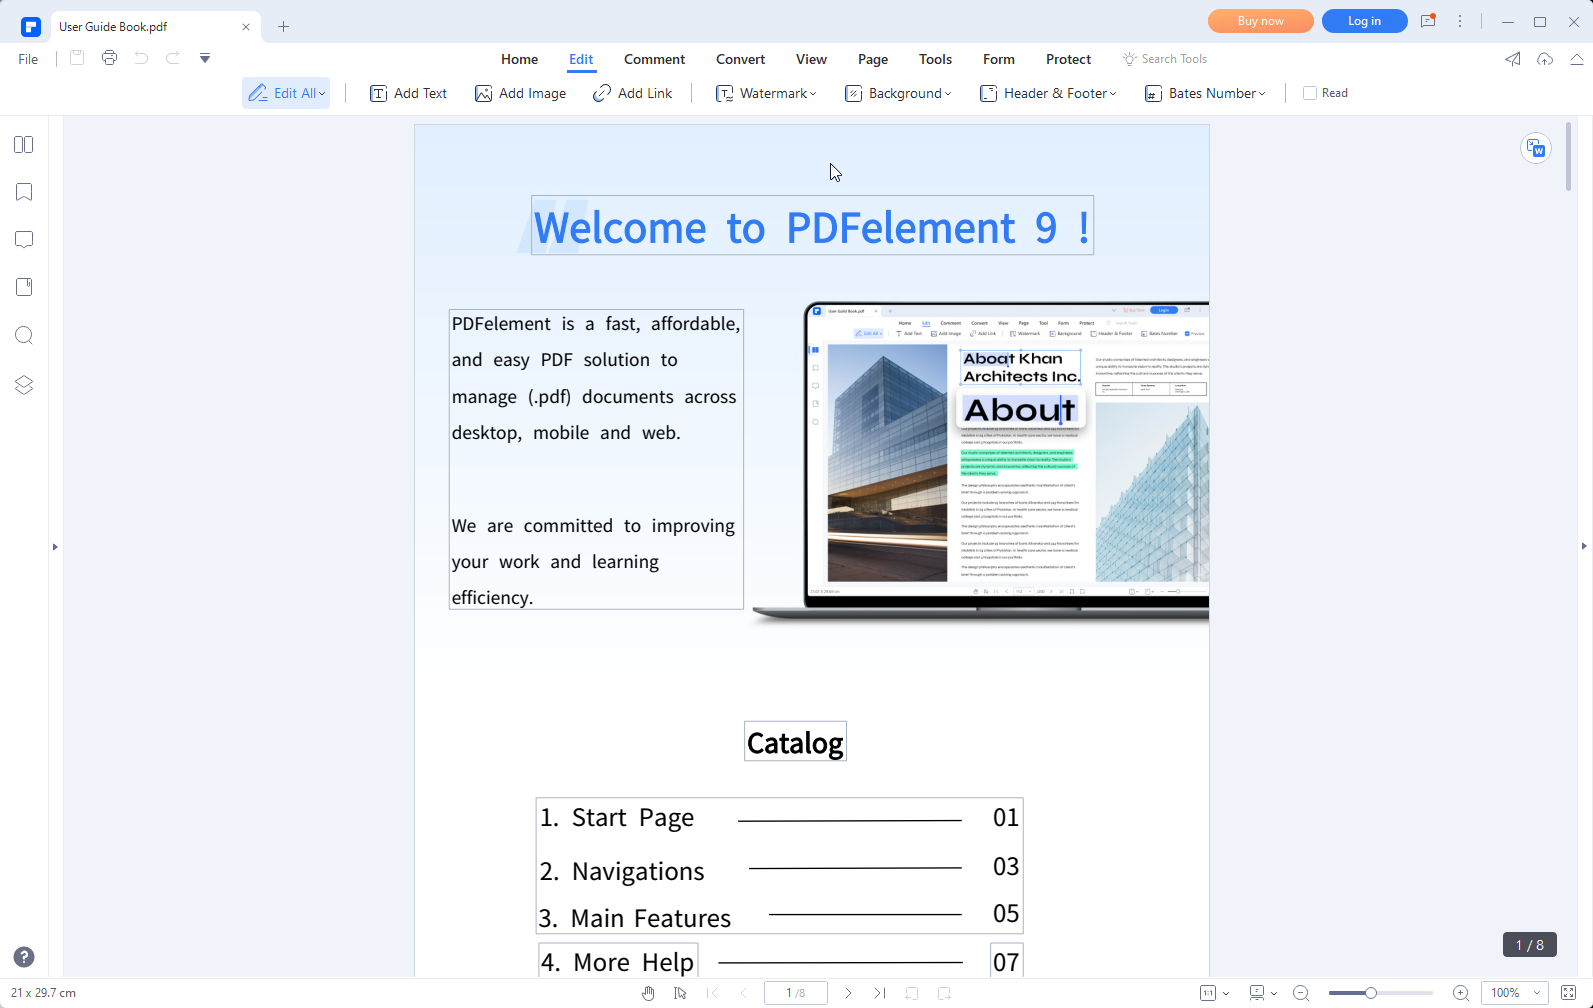Click the share send icon
Screen dimensions: 1593x1008
(1513, 59)
